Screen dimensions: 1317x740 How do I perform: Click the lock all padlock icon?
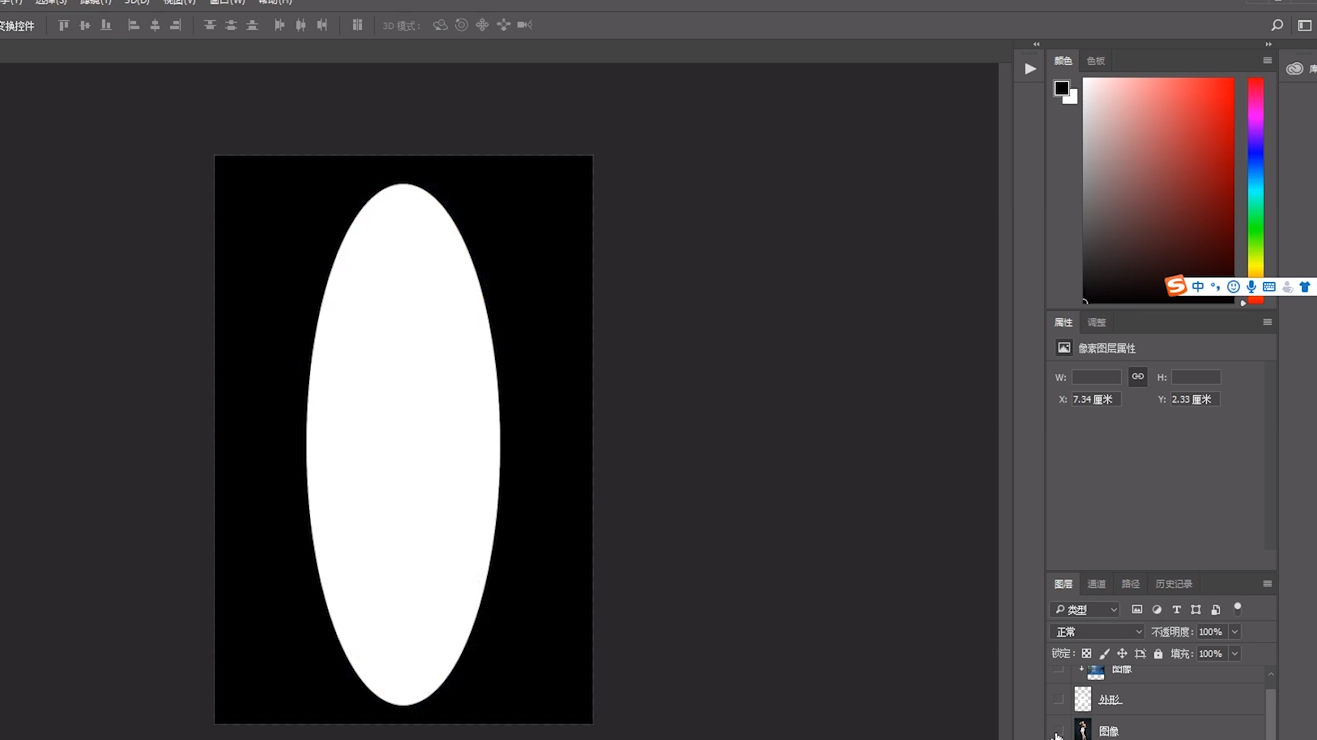[x=1158, y=654]
